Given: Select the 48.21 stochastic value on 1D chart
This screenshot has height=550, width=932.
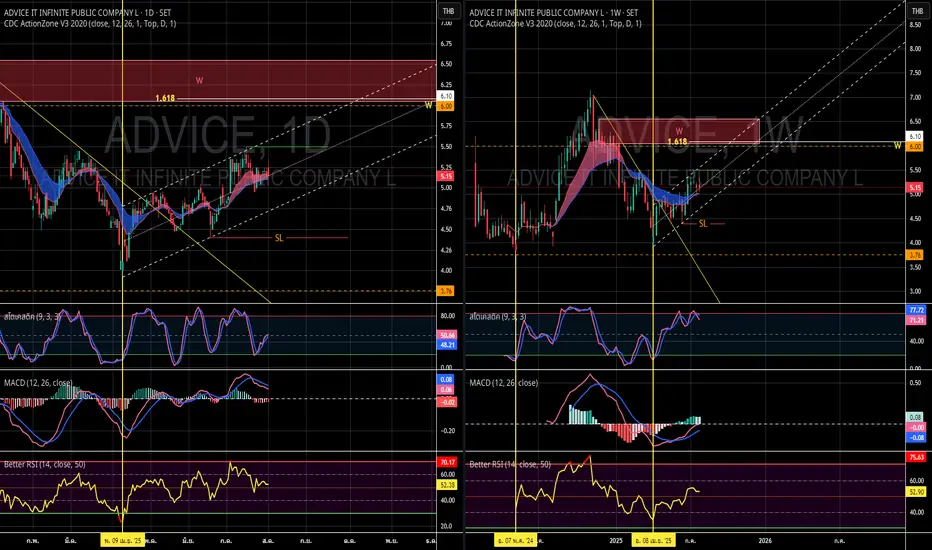Looking at the screenshot, I should click(447, 345).
